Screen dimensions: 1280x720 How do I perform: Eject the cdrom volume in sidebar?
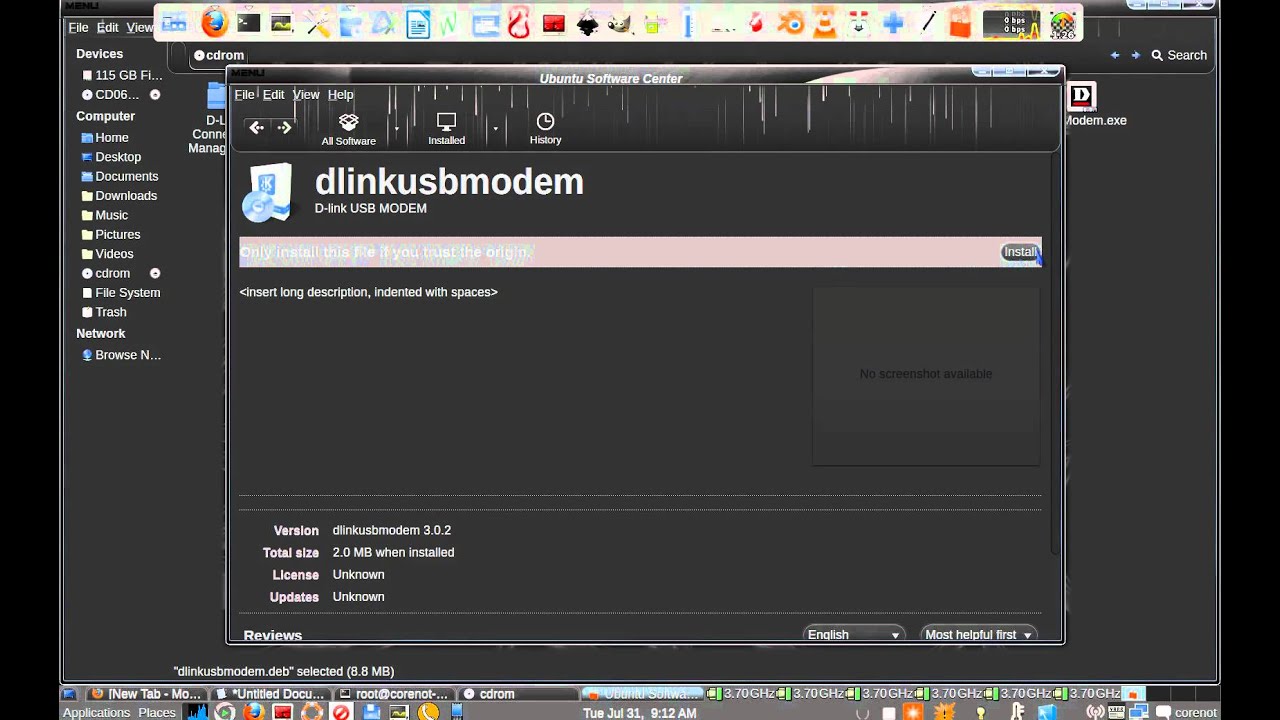pos(155,273)
